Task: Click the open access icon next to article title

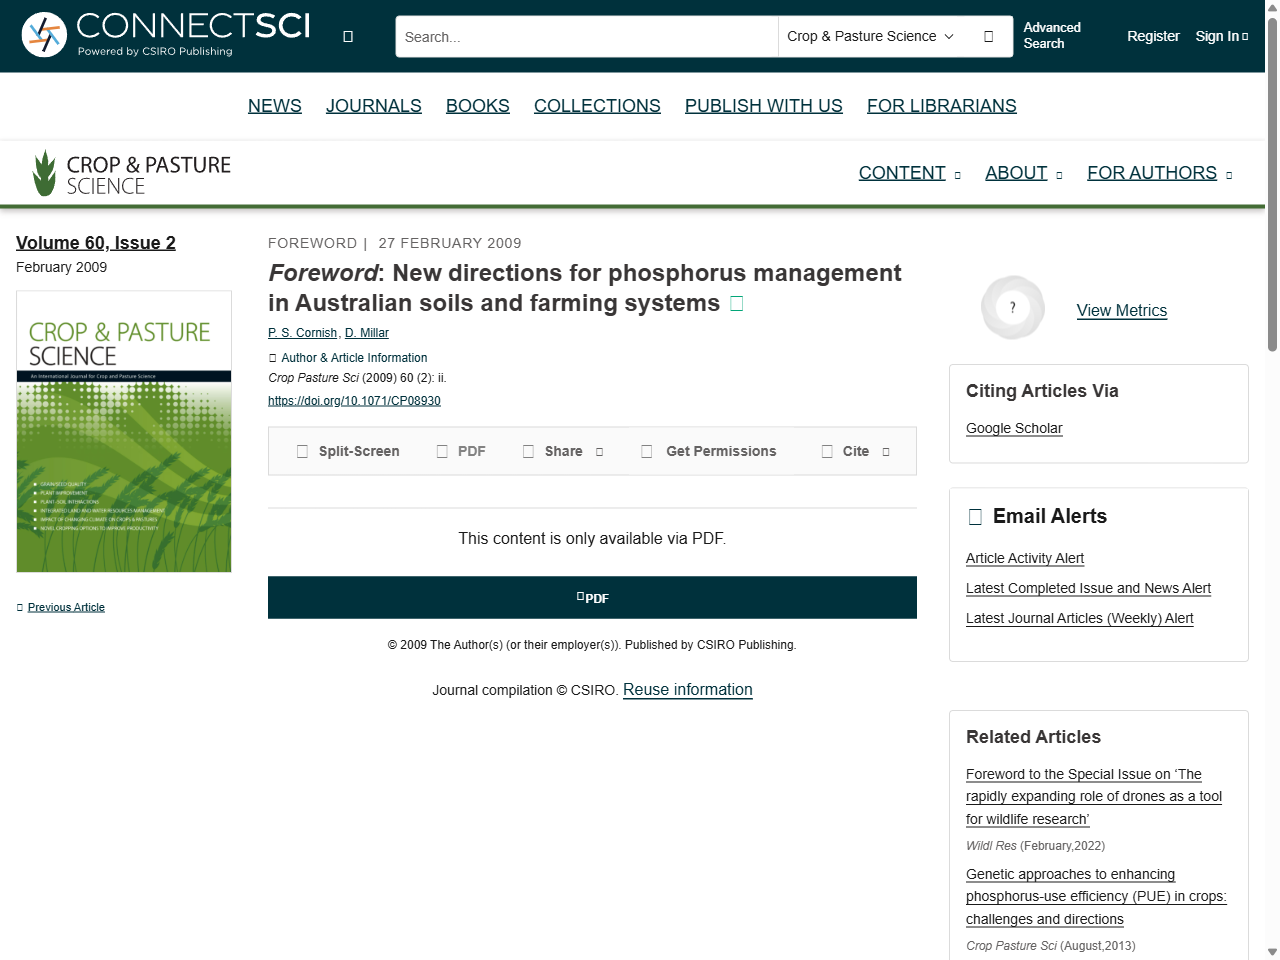Action: pos(737,303)
